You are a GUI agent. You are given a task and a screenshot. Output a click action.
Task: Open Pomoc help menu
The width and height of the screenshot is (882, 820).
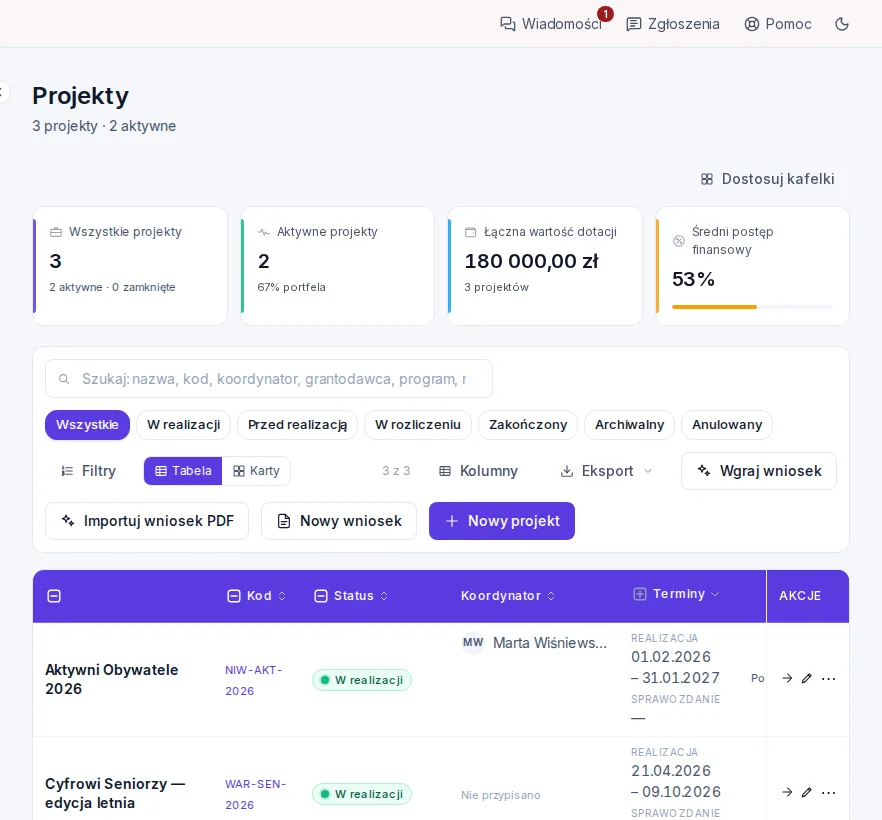click(778, 24)
